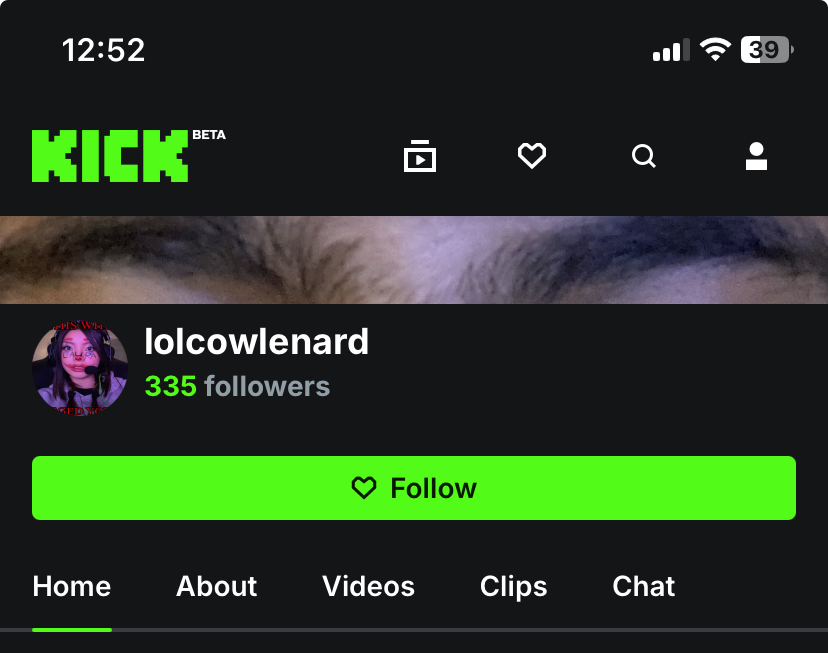Open the channel avatar picture

pos(80,367)
